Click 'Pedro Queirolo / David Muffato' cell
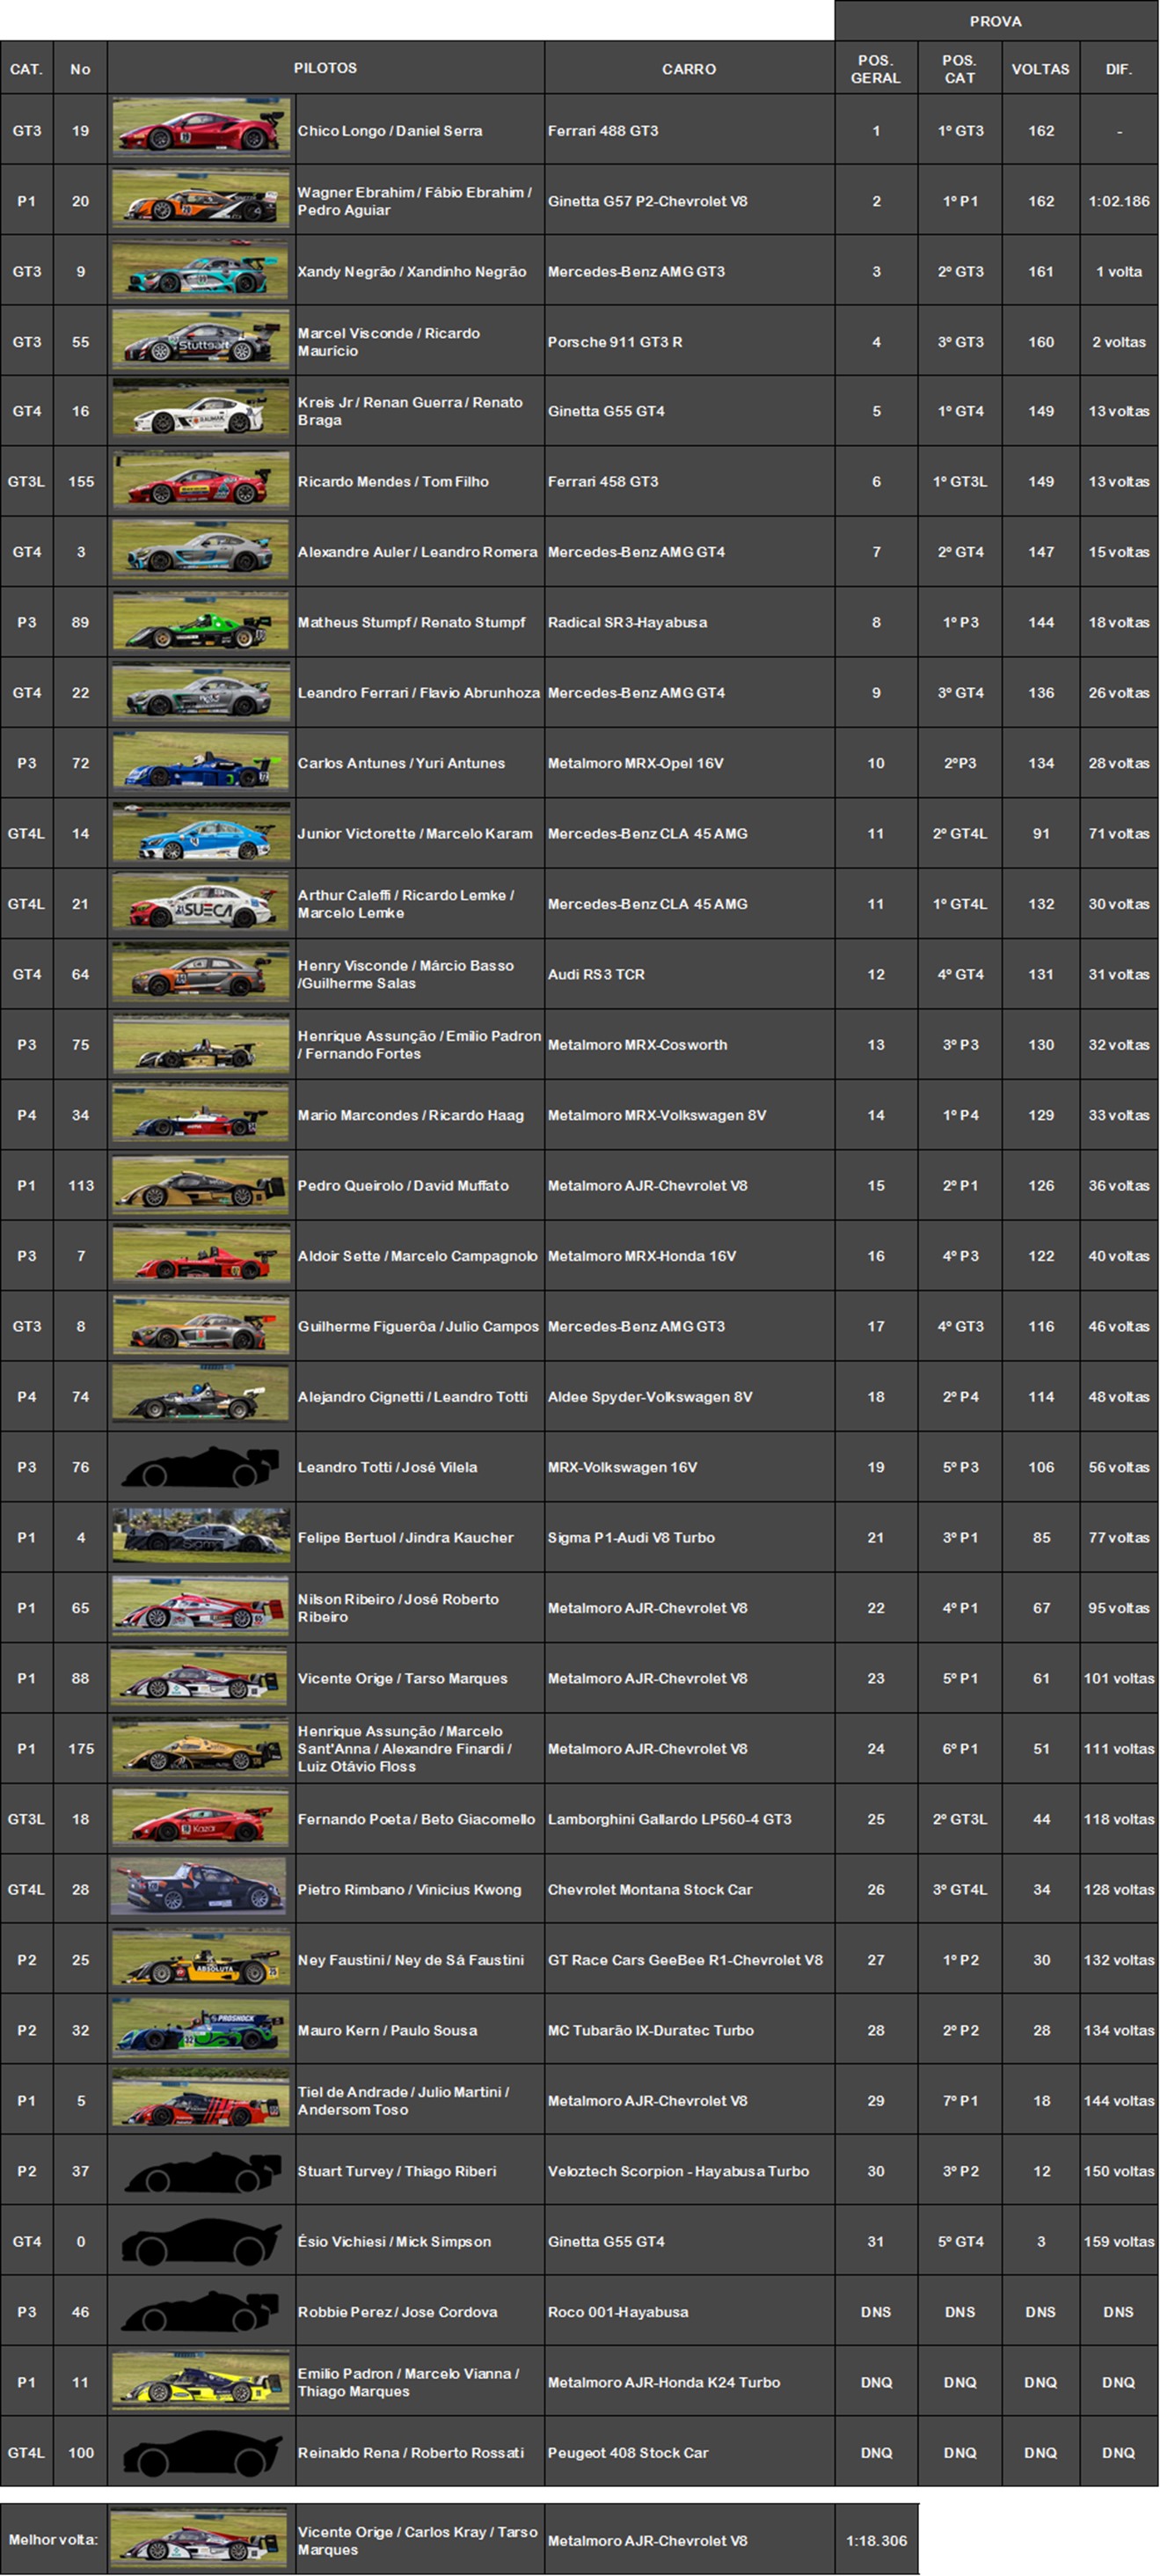Viewport: 1160px width, 2576px height. tap(420, 1185)
